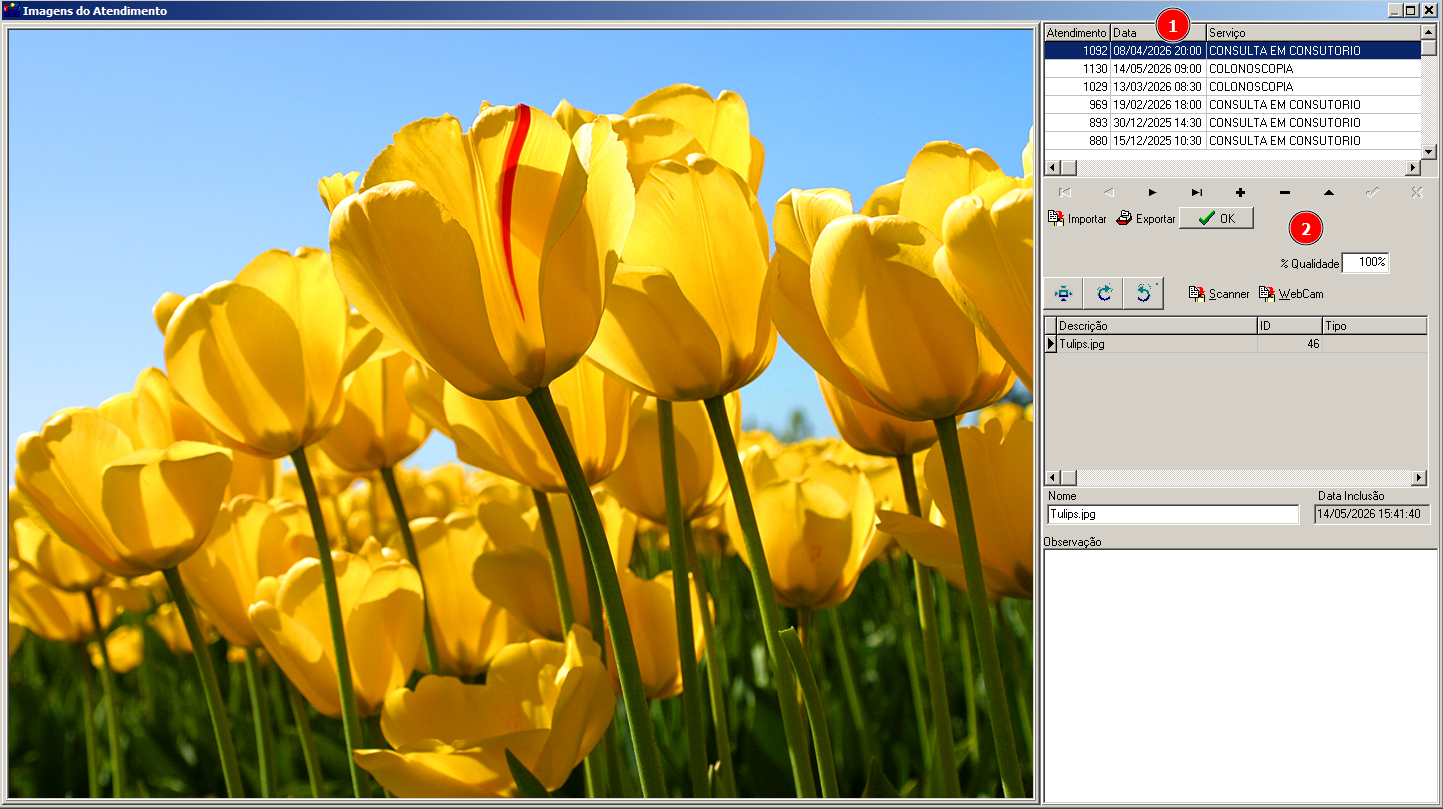Click the Data column header
The width and height of the screenshot is (1443, 809).
[1158, 33]
